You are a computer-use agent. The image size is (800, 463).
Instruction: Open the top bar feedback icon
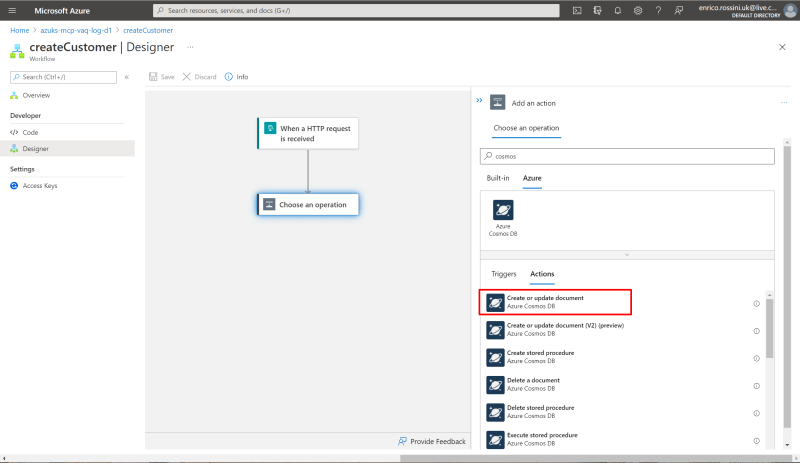679,10
